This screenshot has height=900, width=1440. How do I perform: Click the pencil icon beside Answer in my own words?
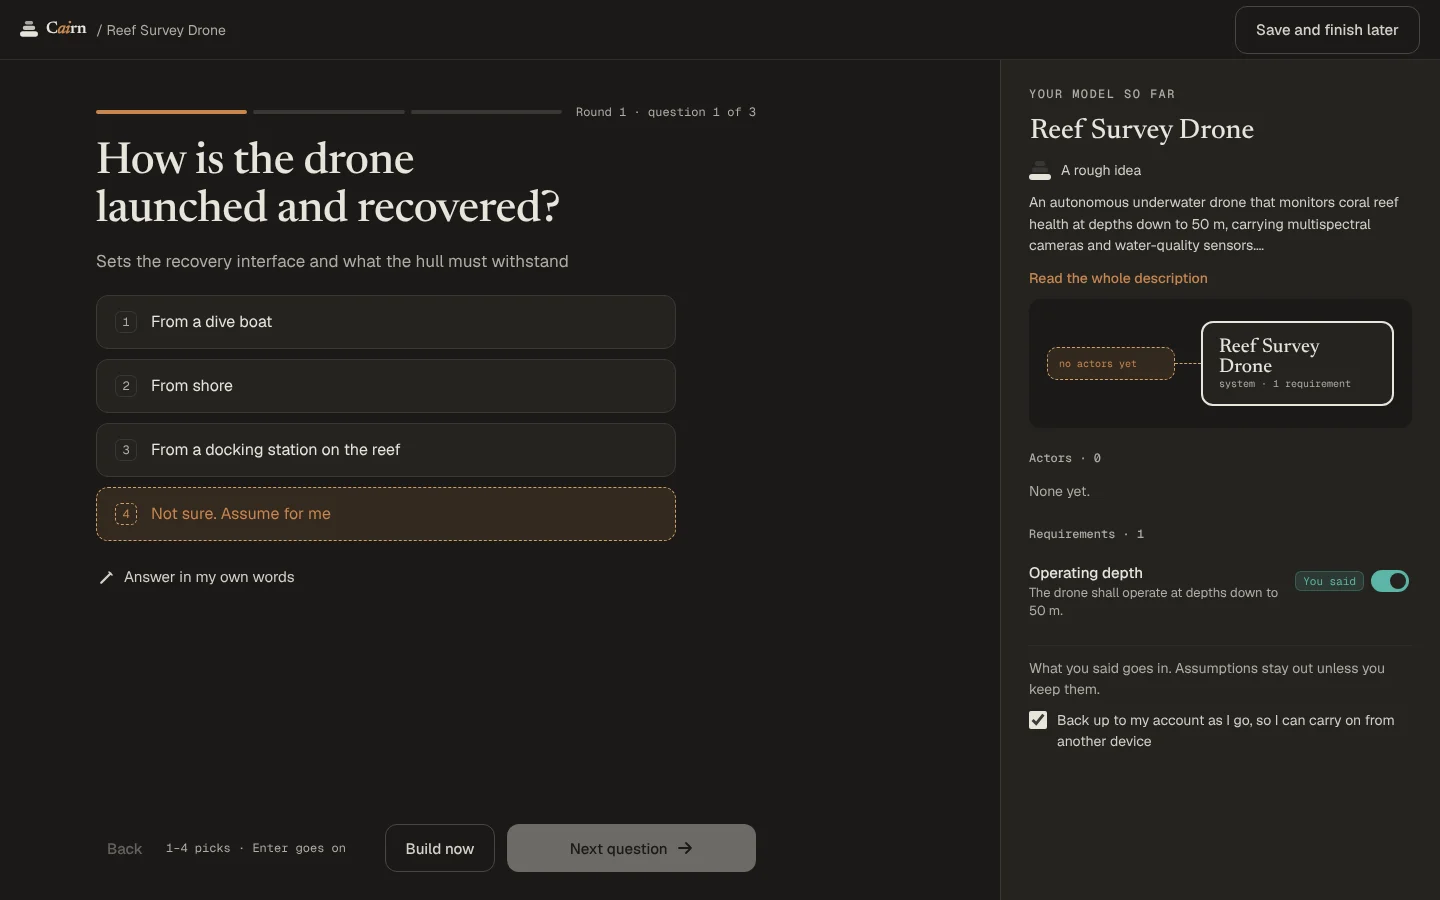pos(106,578)
